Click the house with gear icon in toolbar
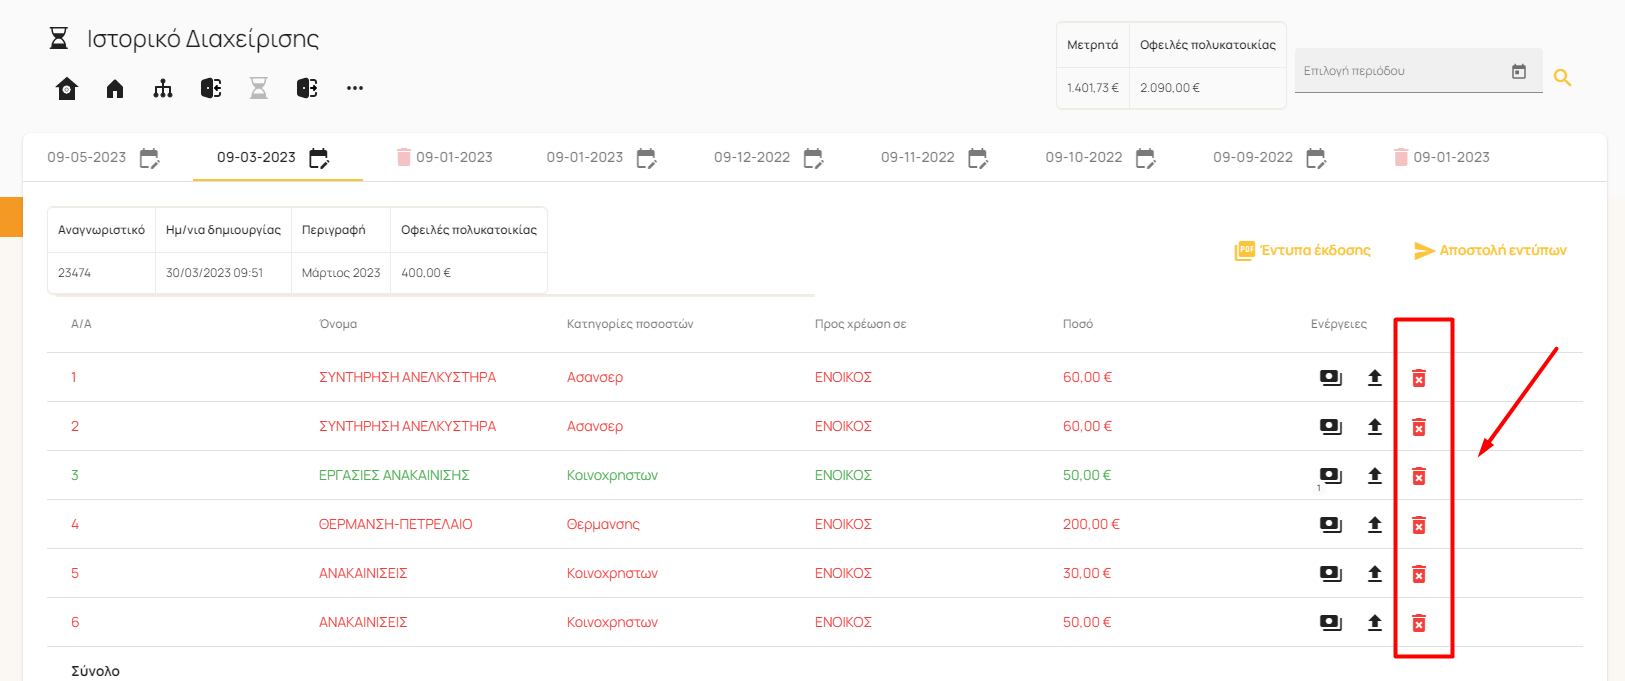 pos(67,89)
